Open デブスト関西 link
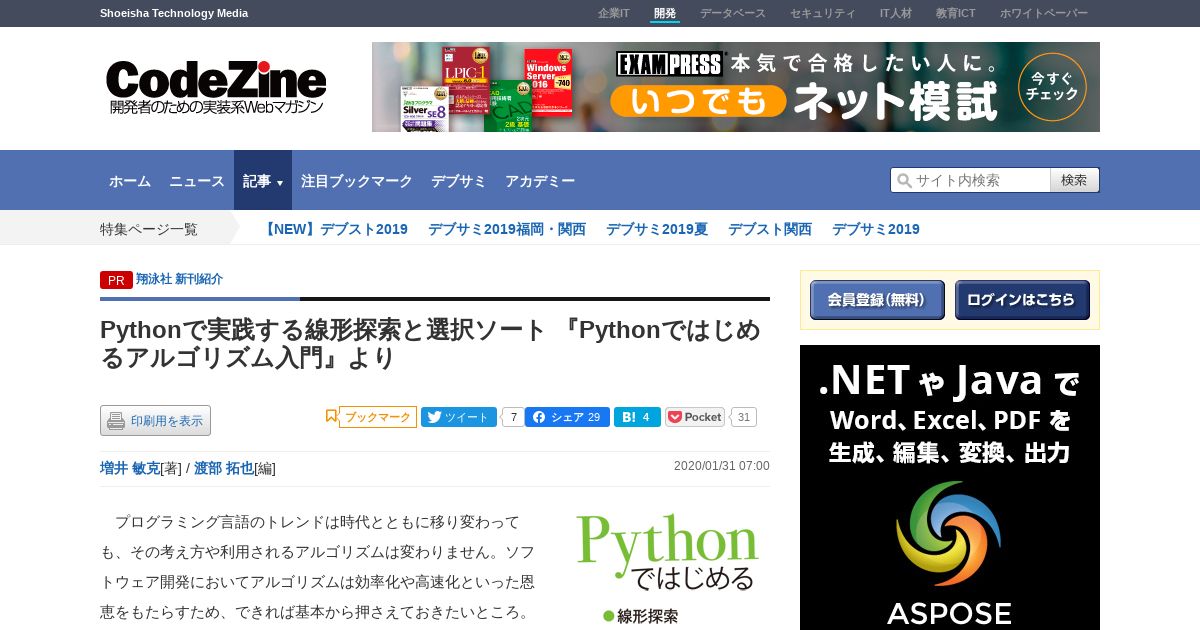The width and height of the screenshot is (1200, 630). (x=770, y=229)
